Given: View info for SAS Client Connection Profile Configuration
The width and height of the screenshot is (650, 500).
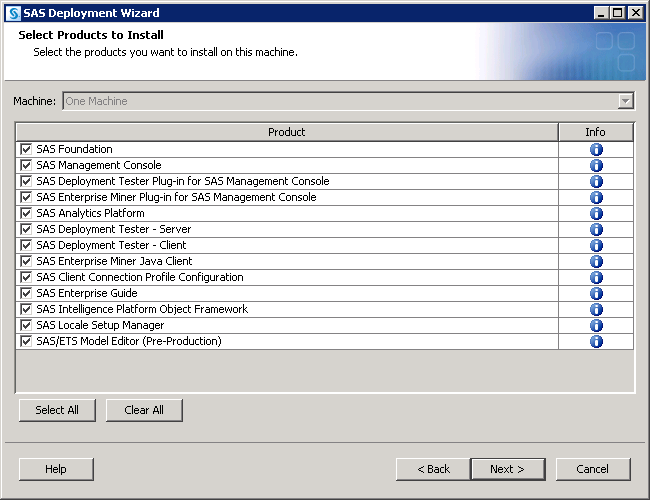Looking at the screenshot, I should (596, 277).
